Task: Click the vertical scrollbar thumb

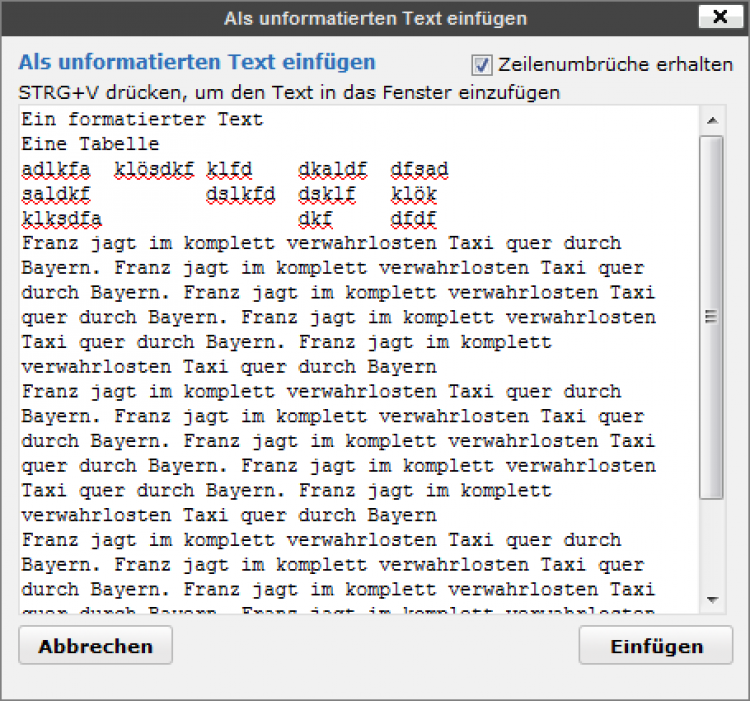Action: pos(711,316)
